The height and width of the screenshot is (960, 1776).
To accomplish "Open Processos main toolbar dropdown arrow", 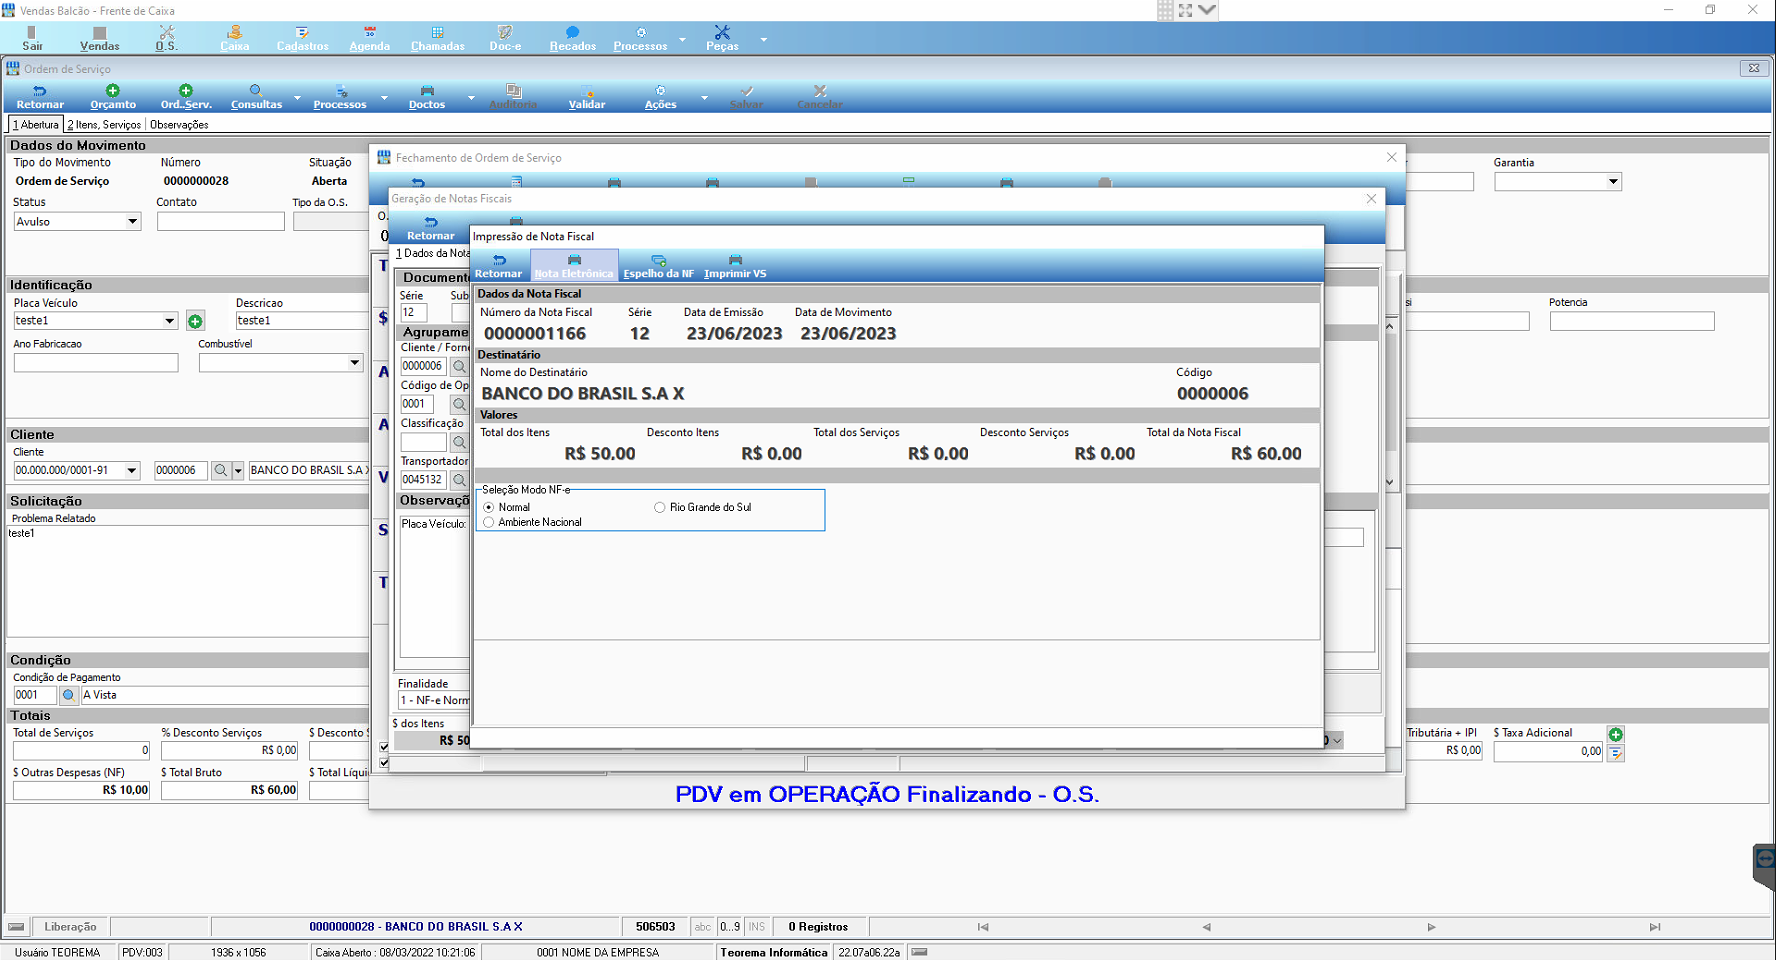I will 682,39.
